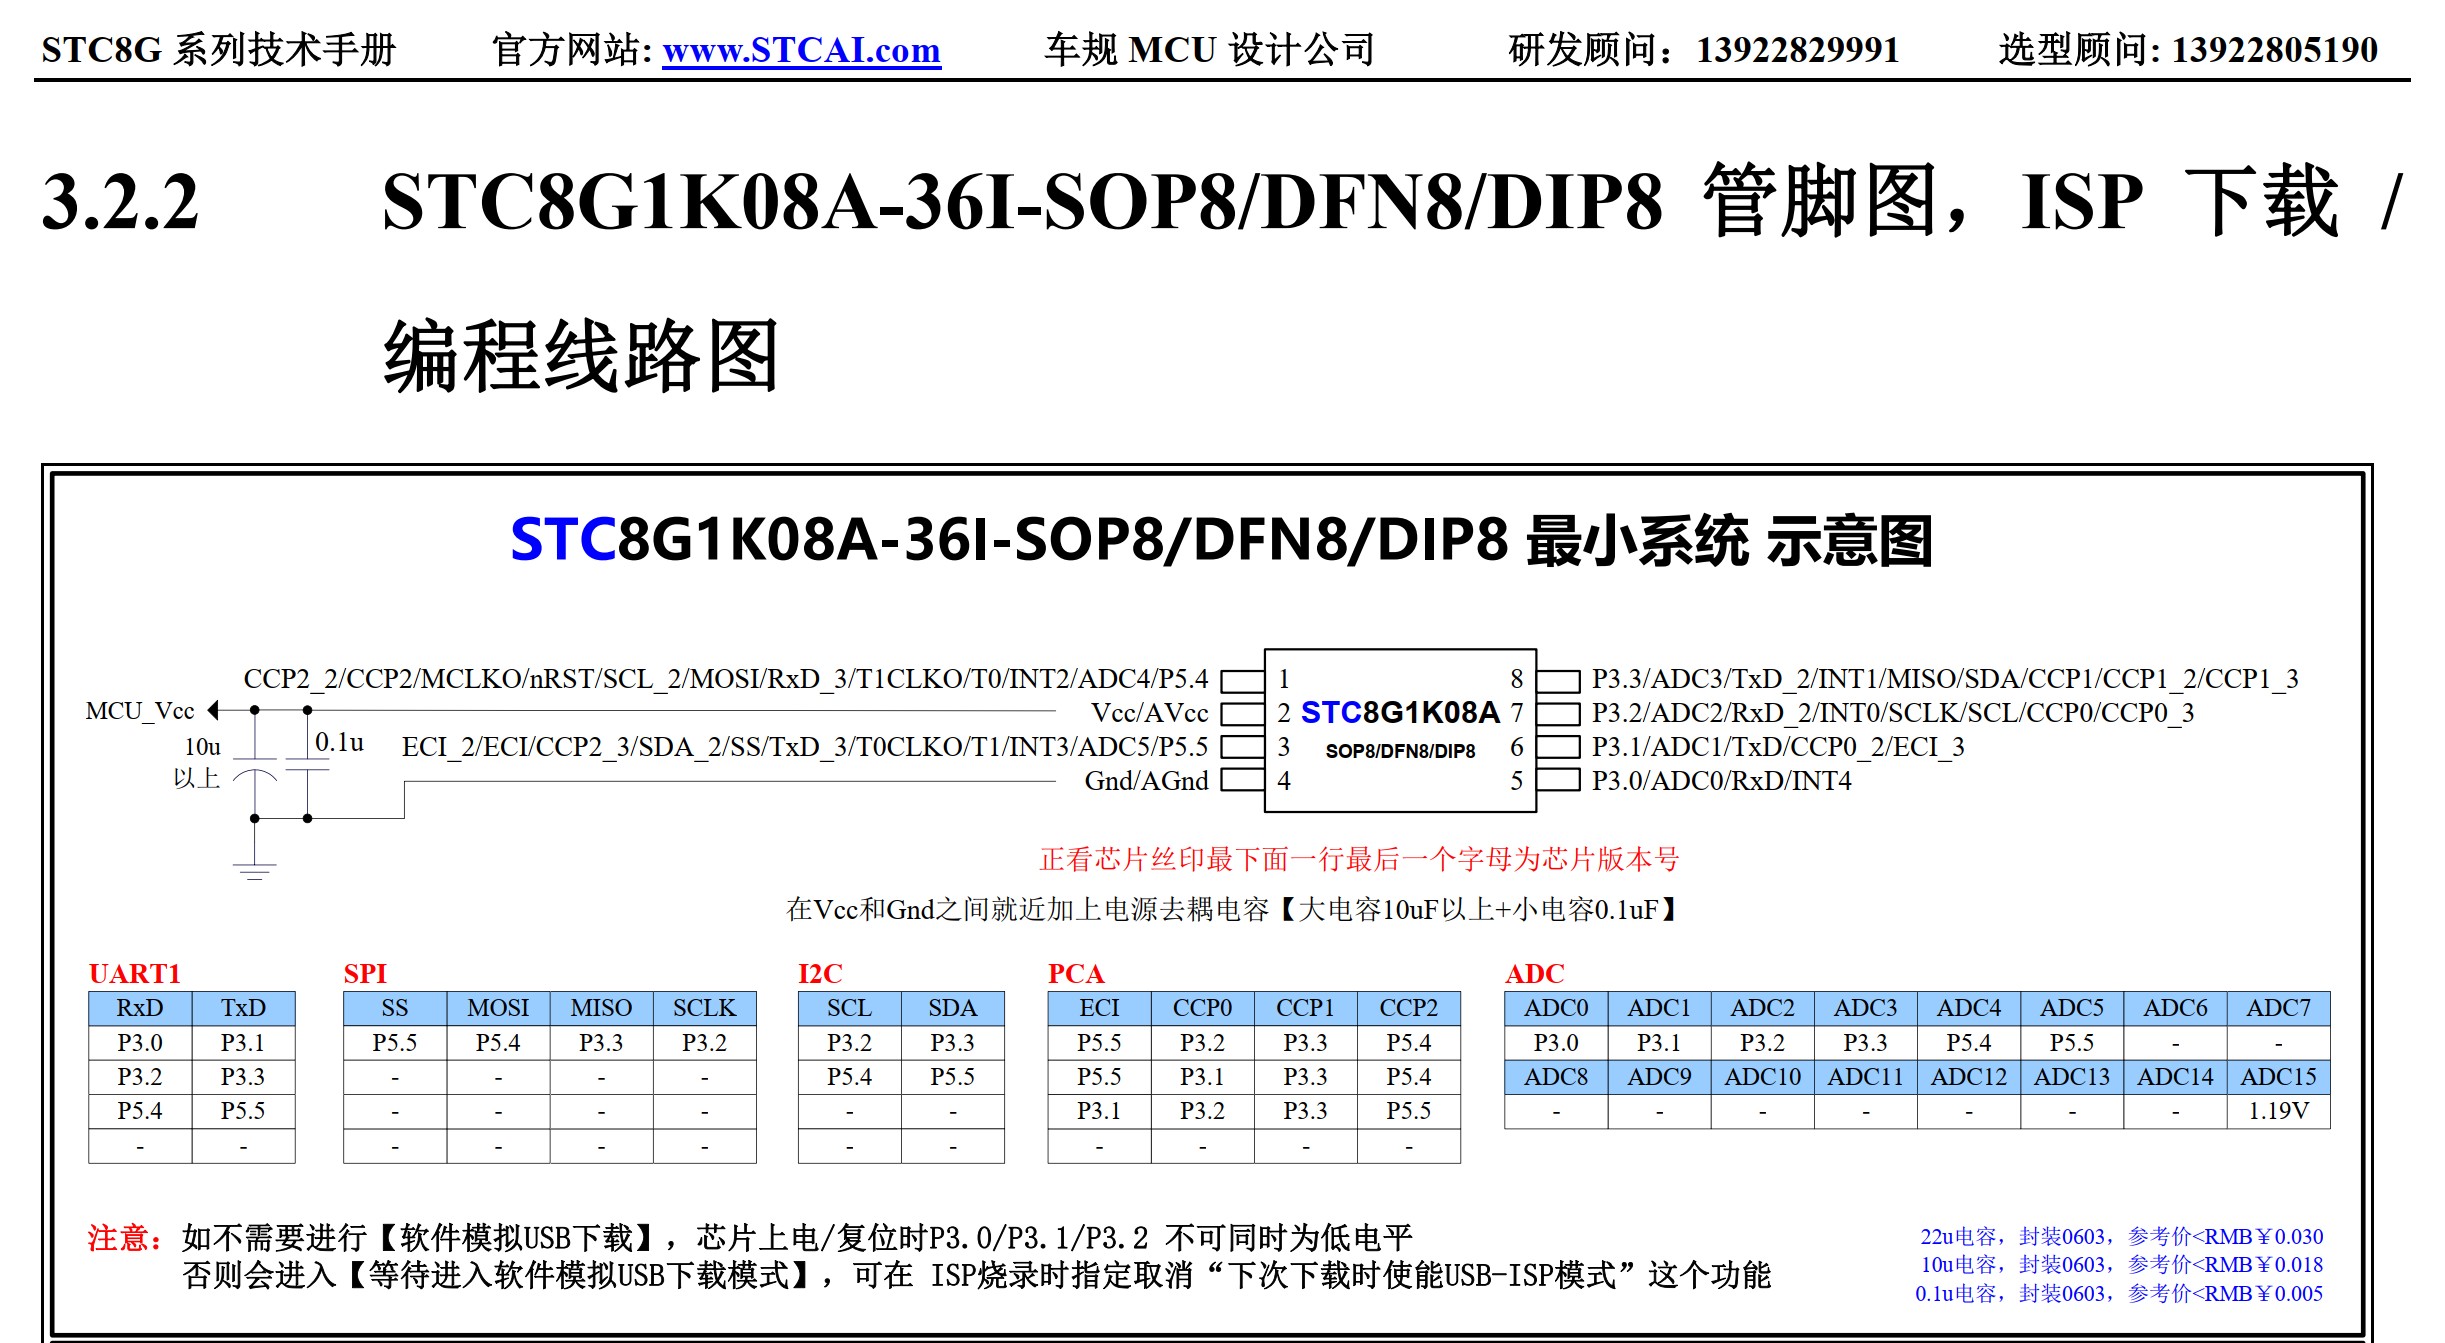Image resolution: width=2445 pixels, height=1343 pixels.
Task: Click the CCP0 column header
Action: pyautogui.click(x=1202, y=1008)
